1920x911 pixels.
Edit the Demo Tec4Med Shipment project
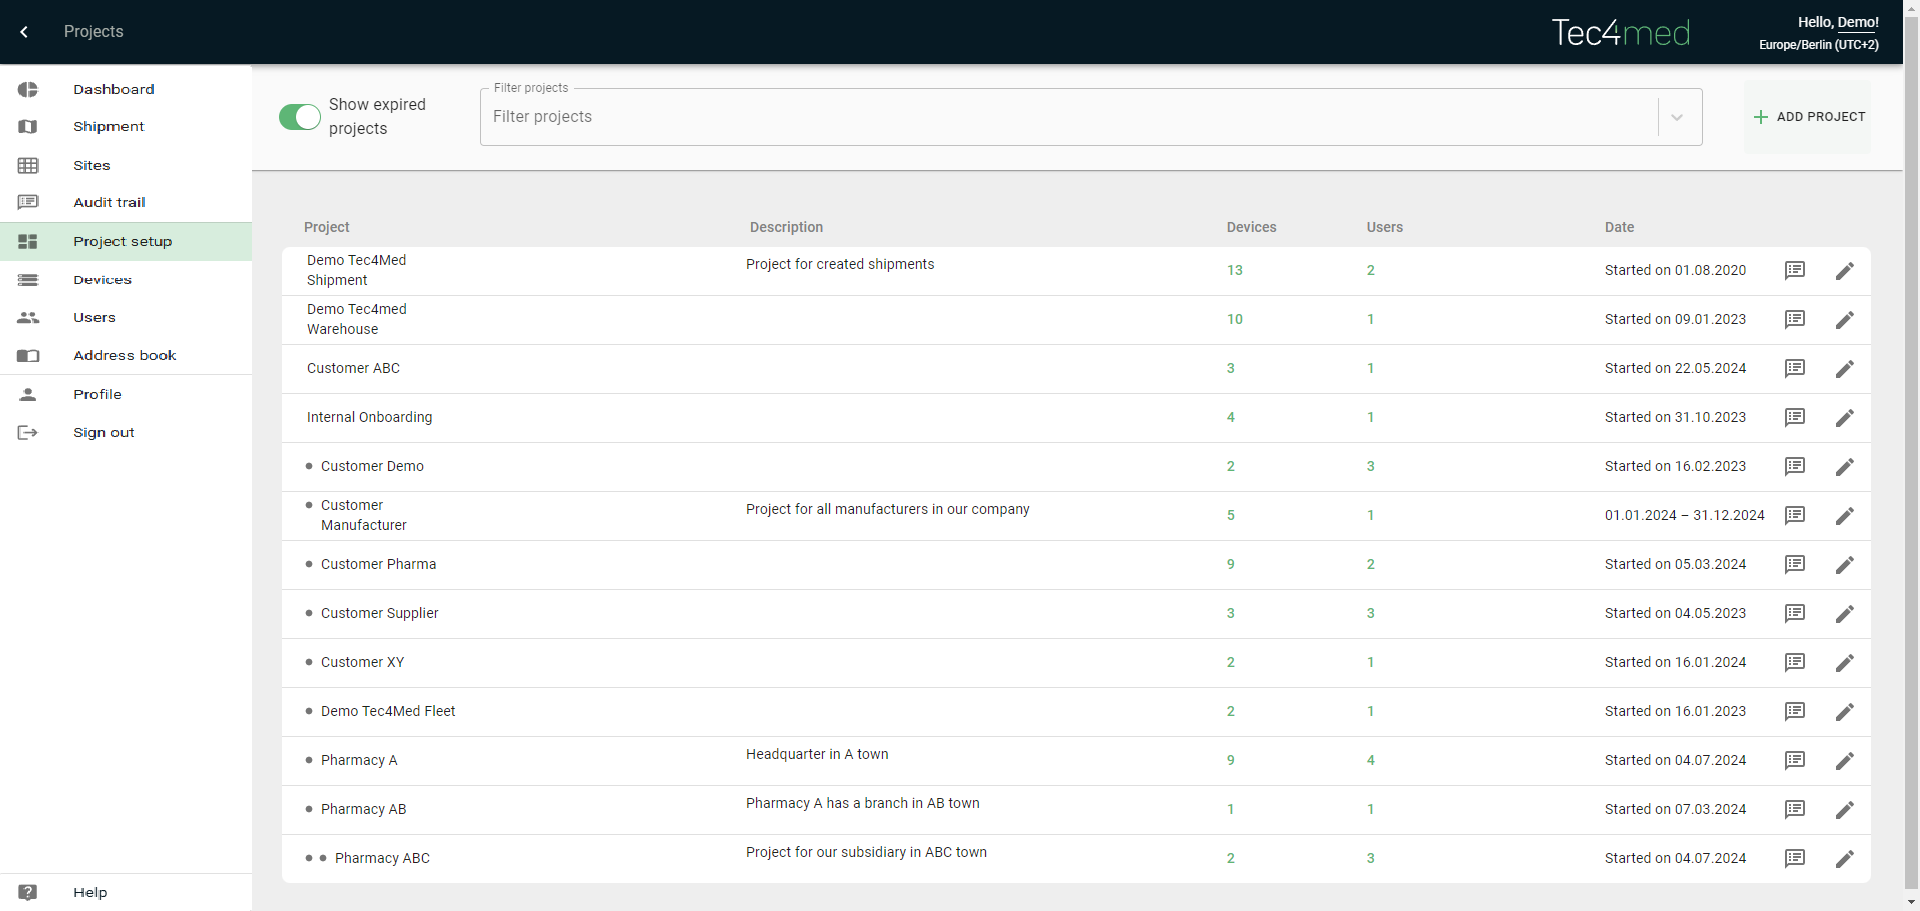coord(1845,271)
